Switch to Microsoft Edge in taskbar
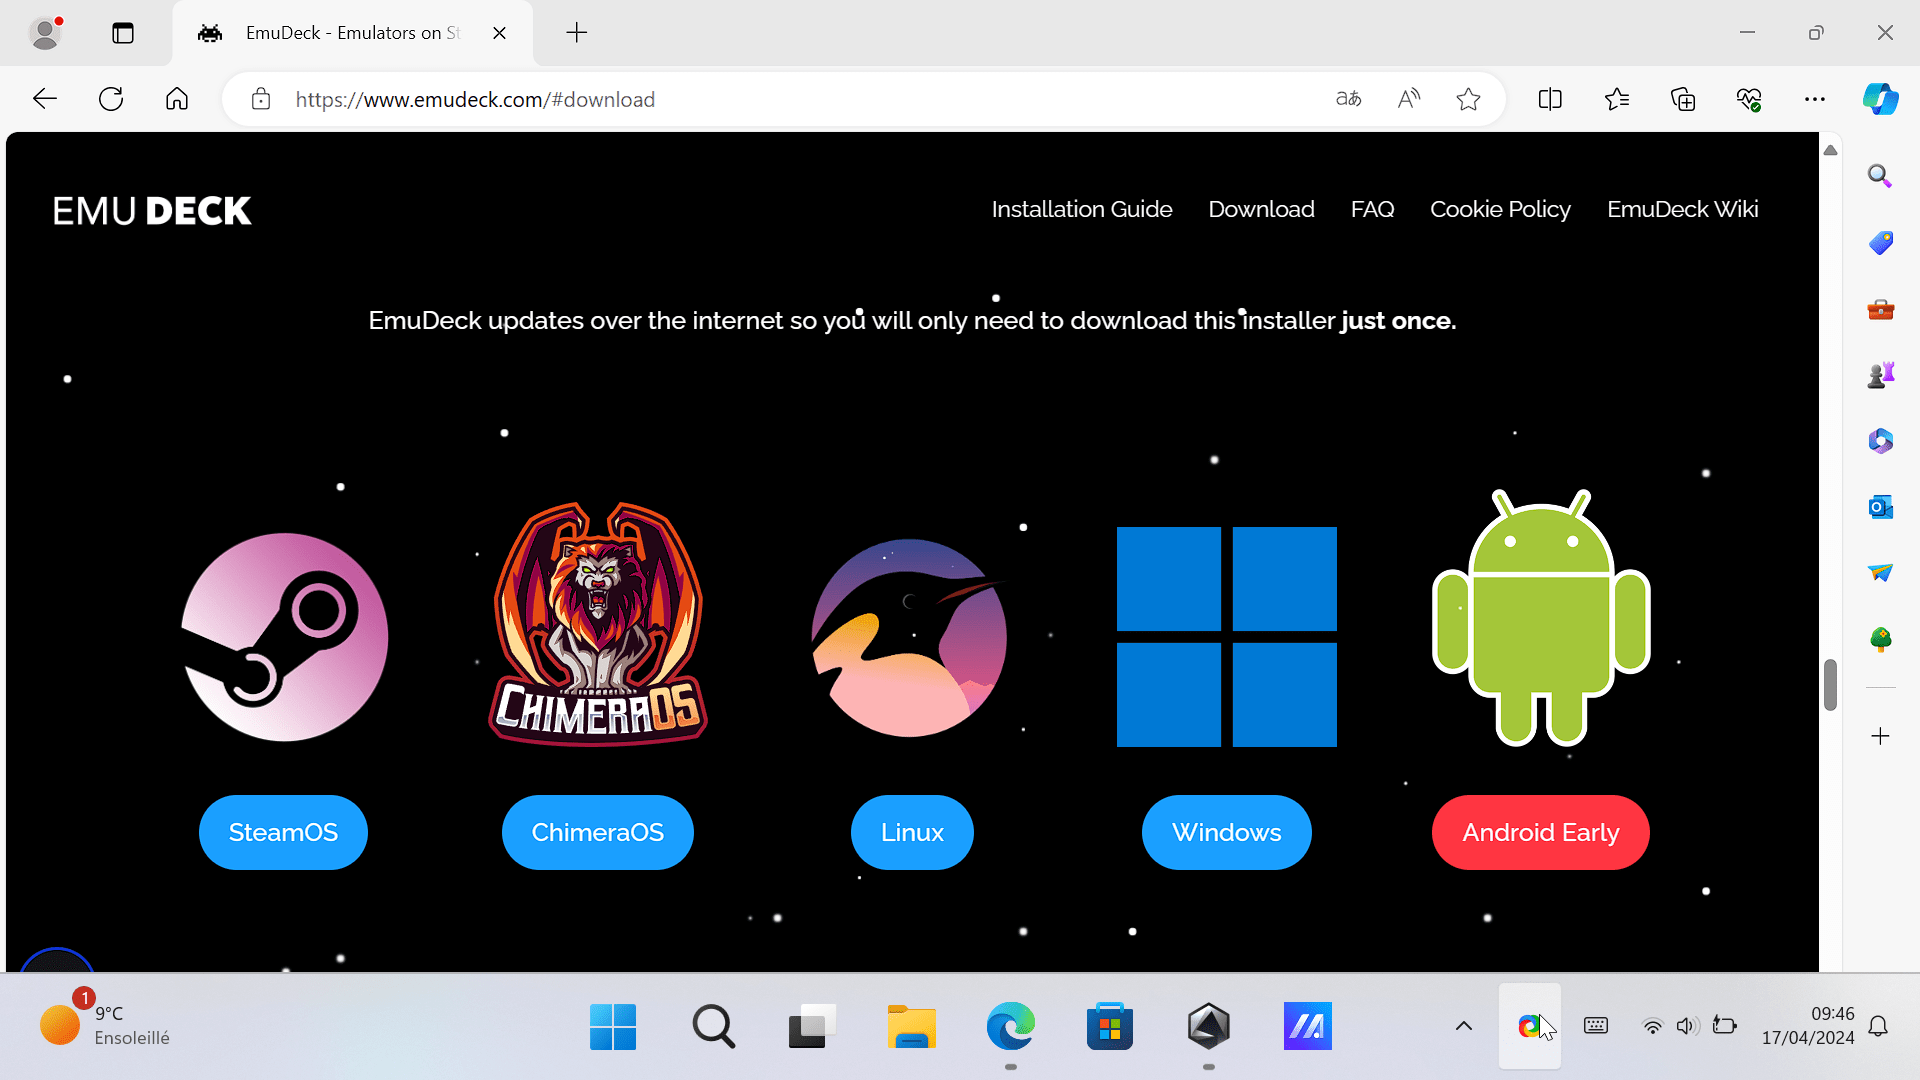This screenshot has width=1920, height=1080. pos(1010,1026)
